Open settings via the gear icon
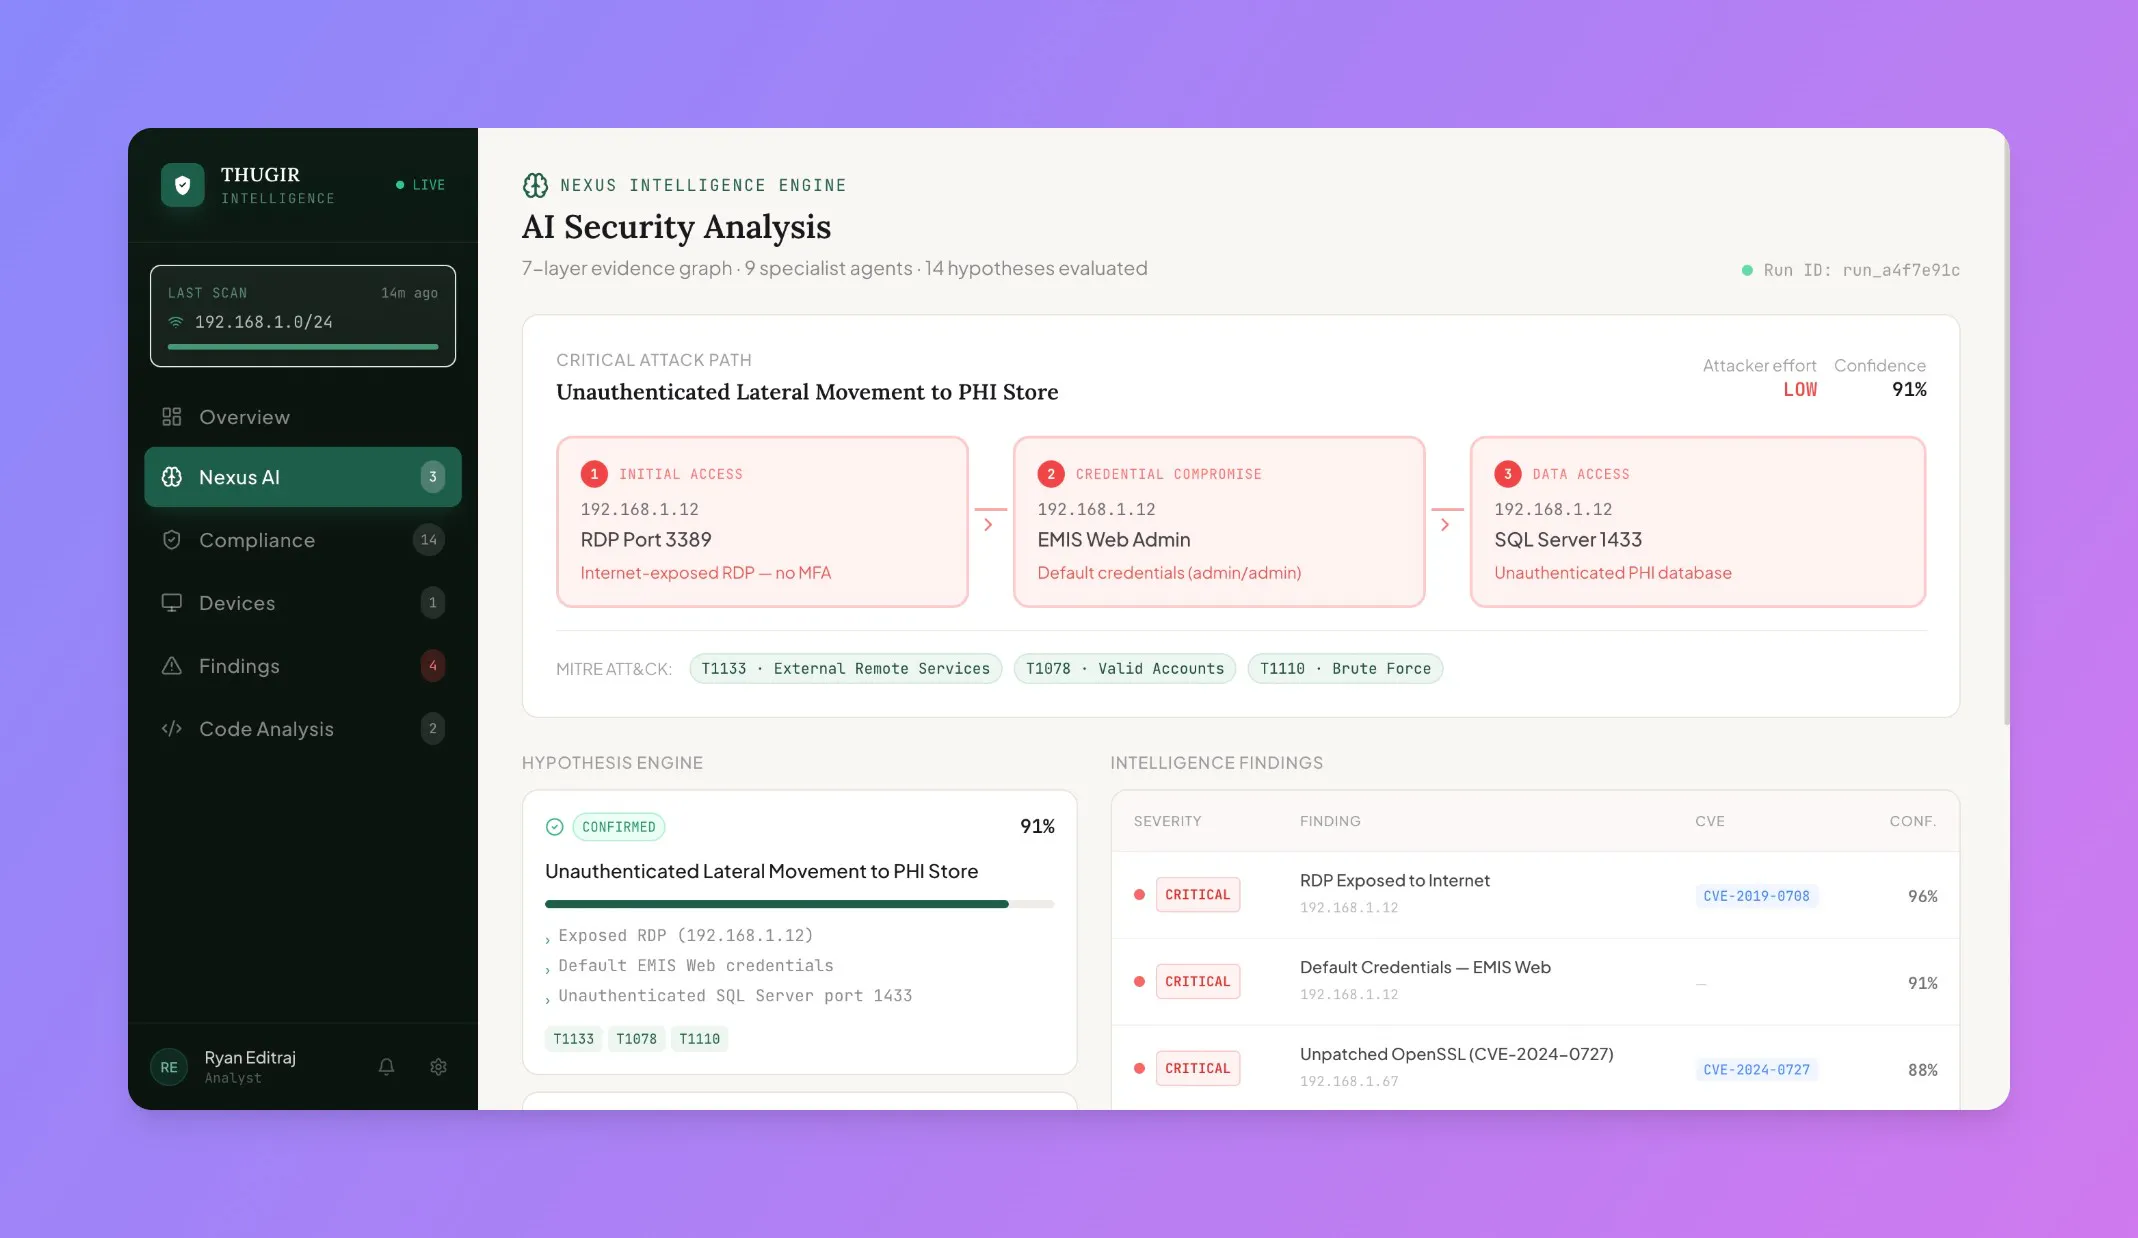Viewport: 2138px width, 1238px height. (438, 1066)
